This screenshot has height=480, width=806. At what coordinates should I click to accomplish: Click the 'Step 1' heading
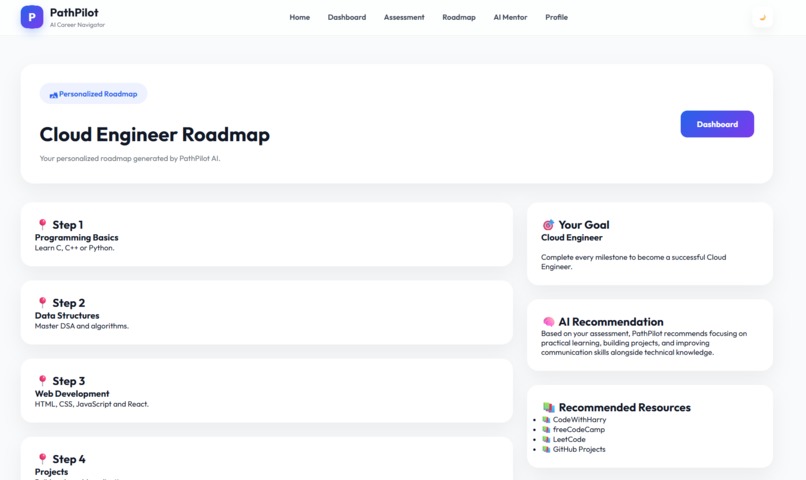(67, 225)
